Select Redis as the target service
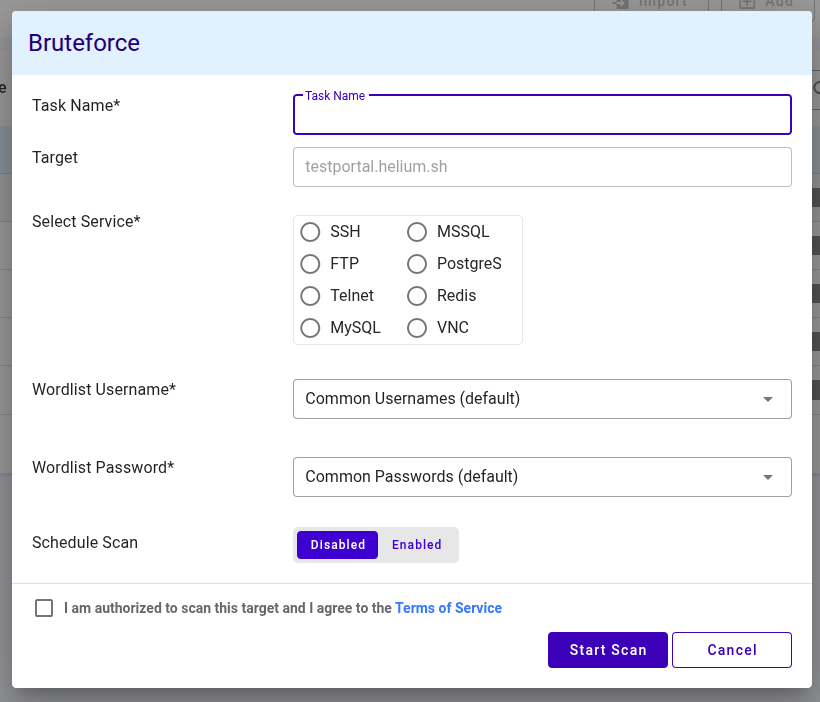The height and width of the screenshot is (702, 820). click(417, 296)
